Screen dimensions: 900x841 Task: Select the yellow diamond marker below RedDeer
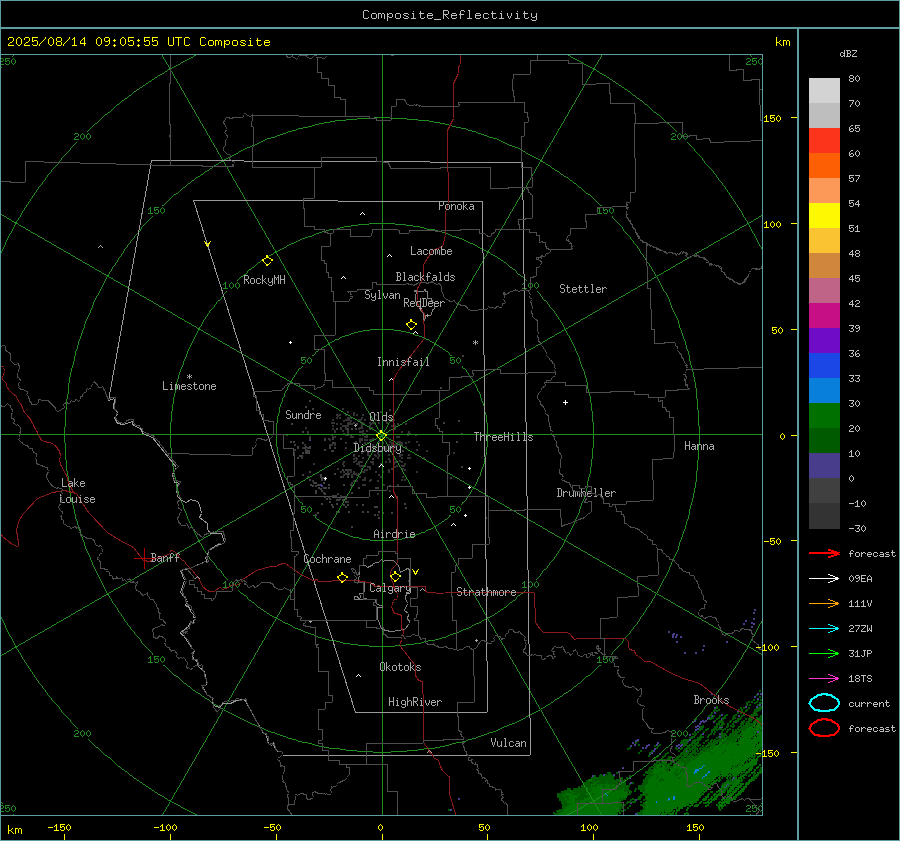click(412, 325)
